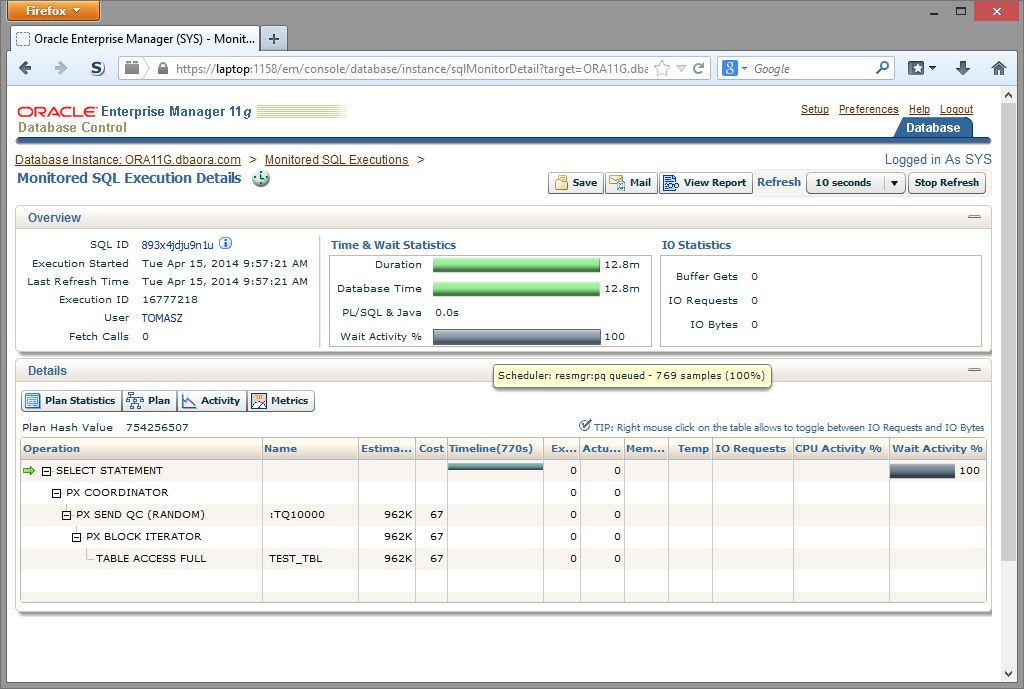This screenshot has width=1024, height=689.
Task: Open the 10 seconds refresh dropdown
Action: [856, 183]
